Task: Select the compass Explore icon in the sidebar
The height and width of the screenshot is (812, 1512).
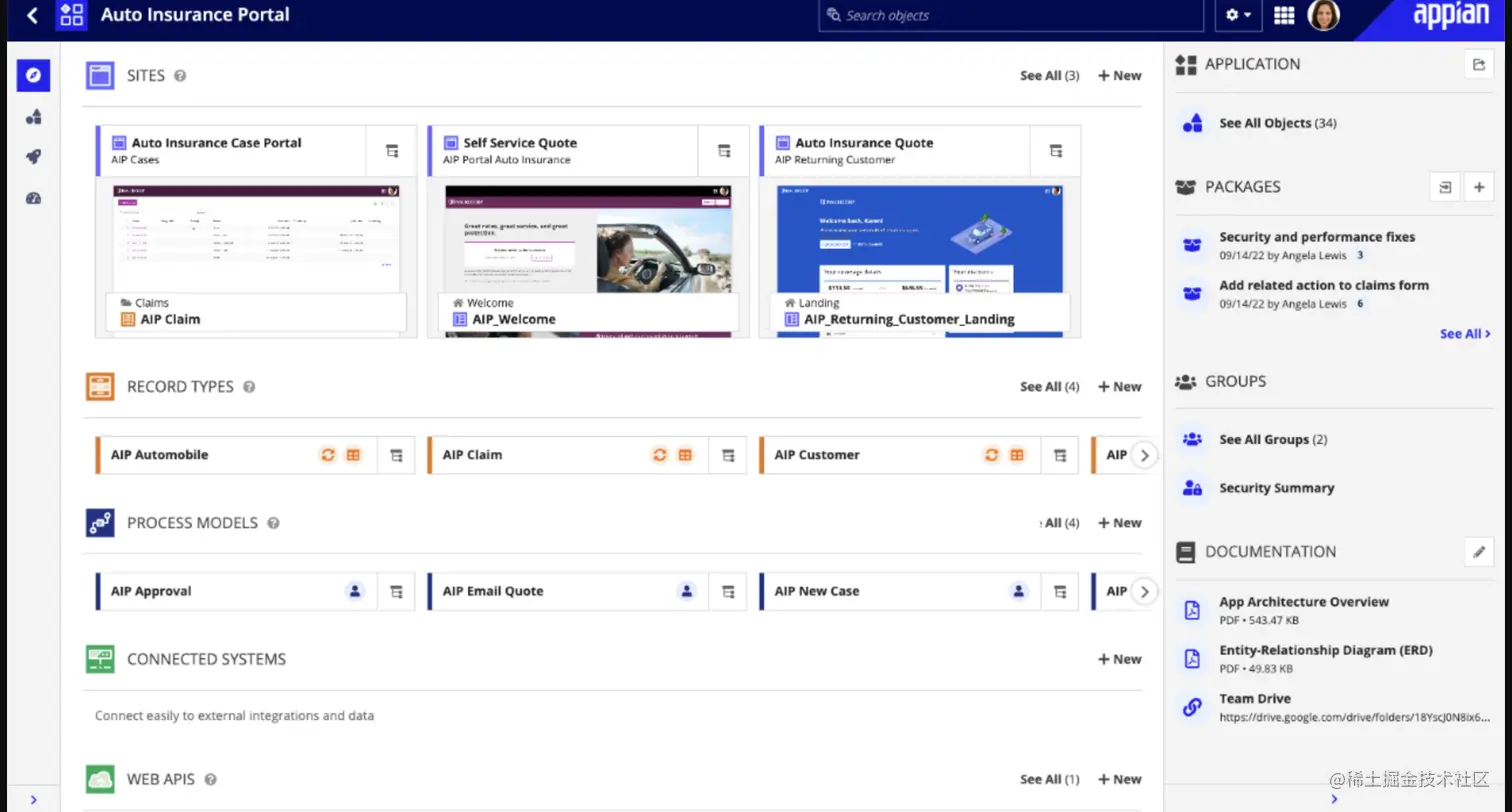Action: click(x=33, y=75)
